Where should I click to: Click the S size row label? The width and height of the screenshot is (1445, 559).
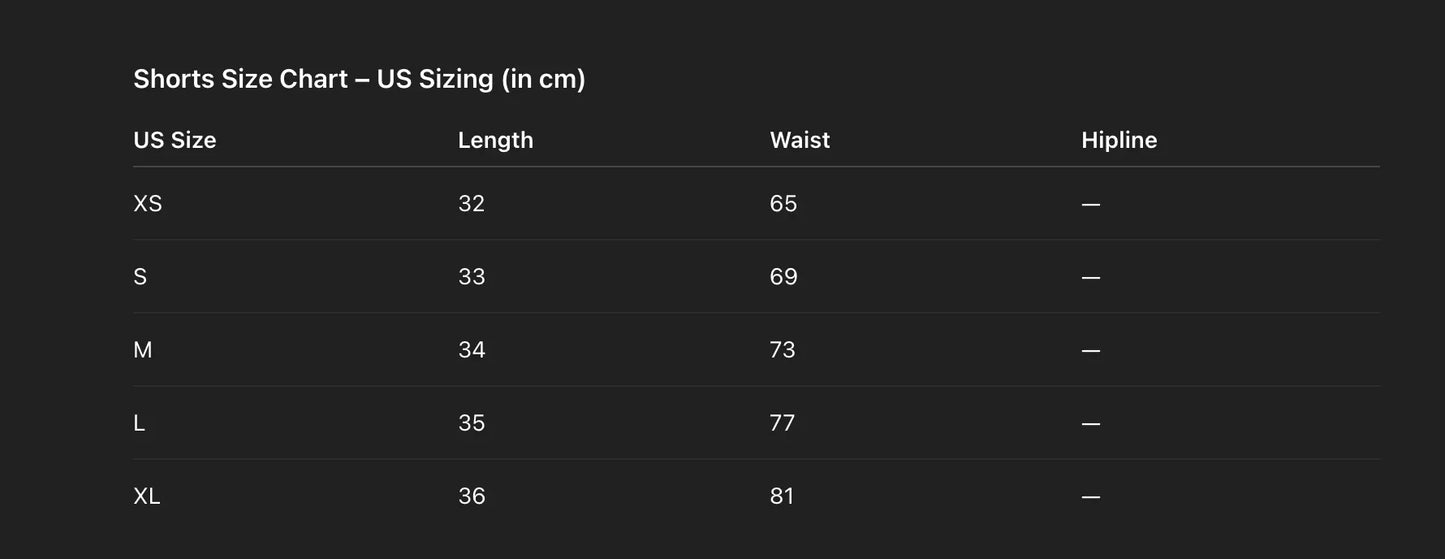click(x=140, y=277)
